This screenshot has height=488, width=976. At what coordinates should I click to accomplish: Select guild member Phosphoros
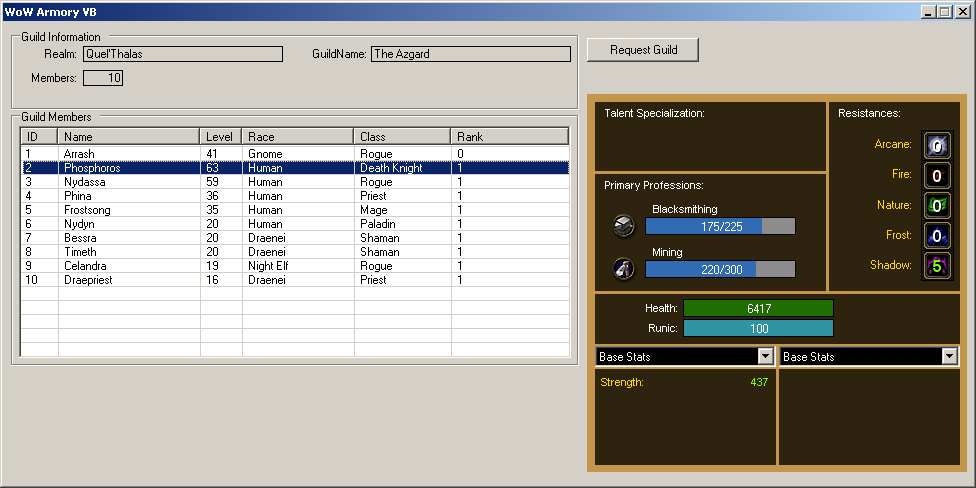(296, 168)
